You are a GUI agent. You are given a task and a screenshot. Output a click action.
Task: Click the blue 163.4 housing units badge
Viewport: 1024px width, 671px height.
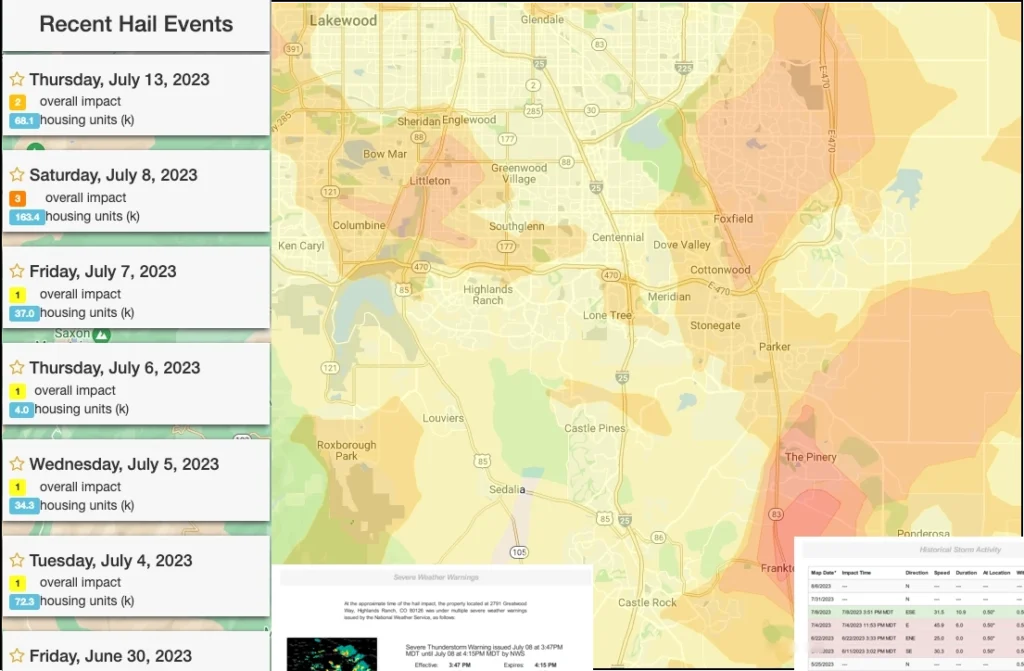click(x=27, y=217)
